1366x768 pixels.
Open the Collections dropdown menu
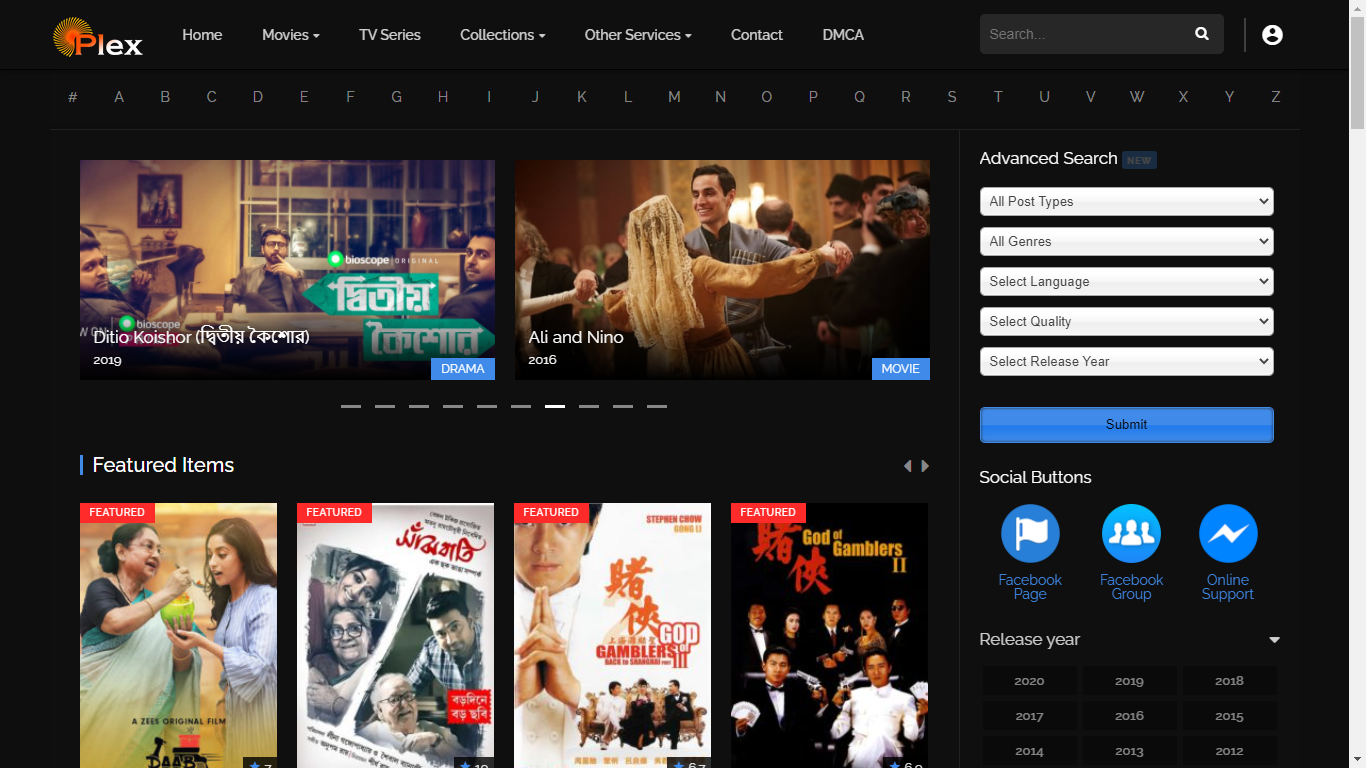pos(503,34)
